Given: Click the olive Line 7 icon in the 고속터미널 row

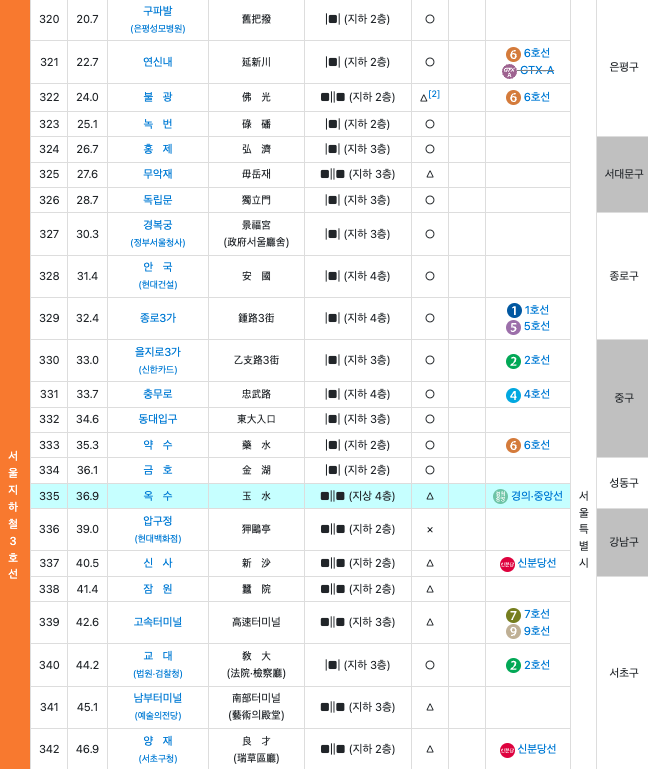Looking at the screenshot, I should point(513,615).
